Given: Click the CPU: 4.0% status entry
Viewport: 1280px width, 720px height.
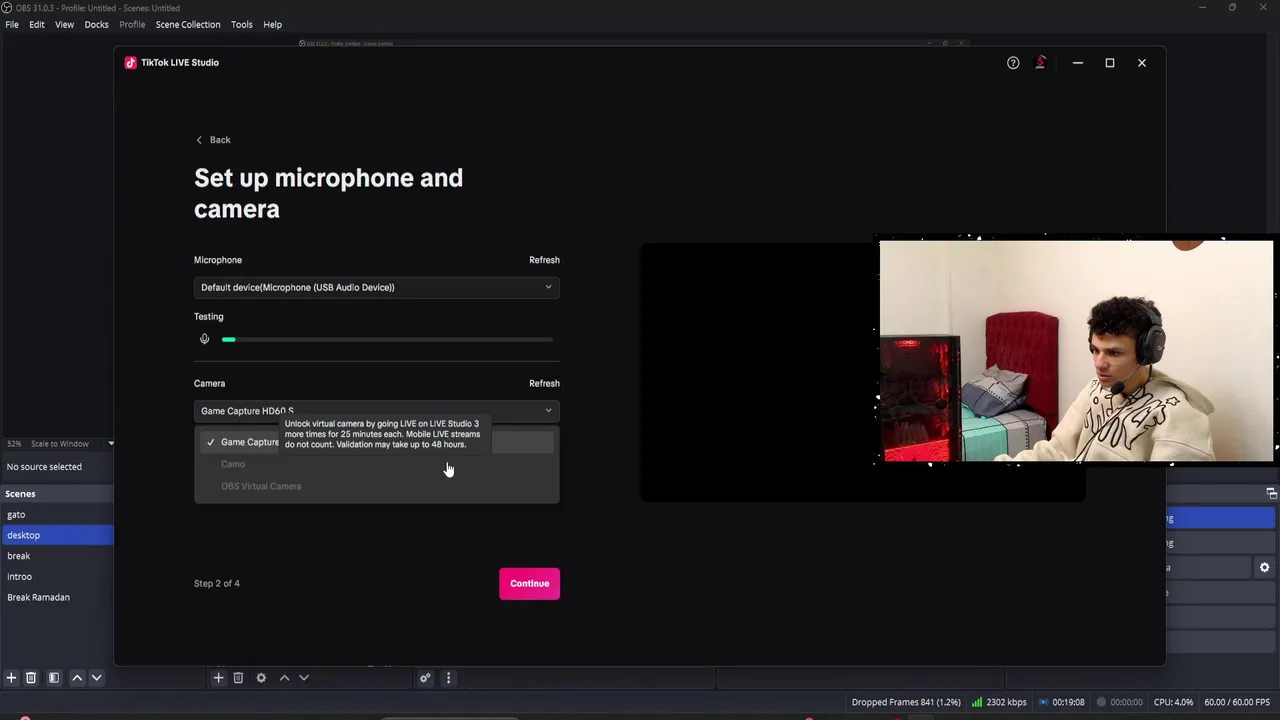Looking at the screenshot, I should coord(1173,702).
